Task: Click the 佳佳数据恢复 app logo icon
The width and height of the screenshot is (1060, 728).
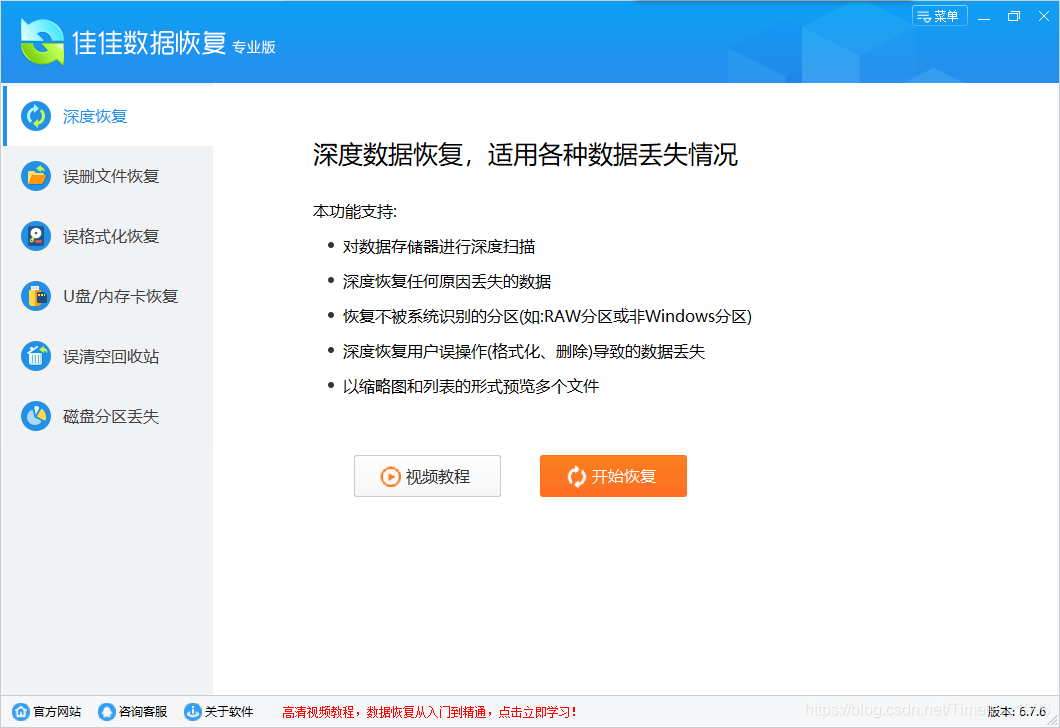Action: tap(42, 42)
